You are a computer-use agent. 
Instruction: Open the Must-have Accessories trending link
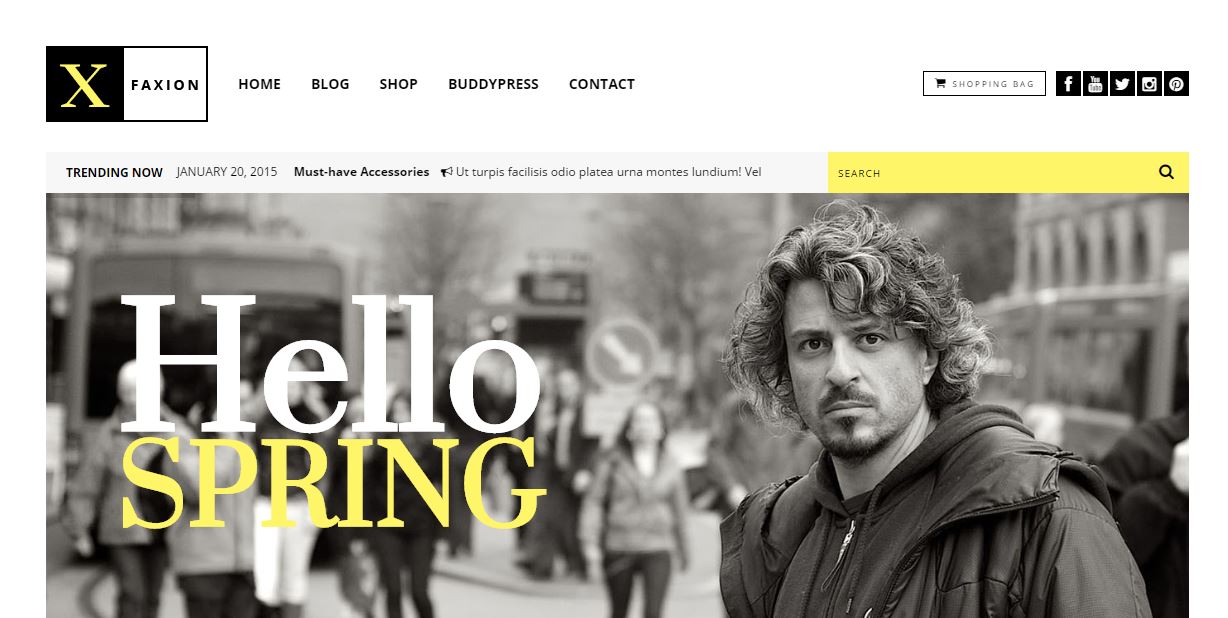coord(361,172)
